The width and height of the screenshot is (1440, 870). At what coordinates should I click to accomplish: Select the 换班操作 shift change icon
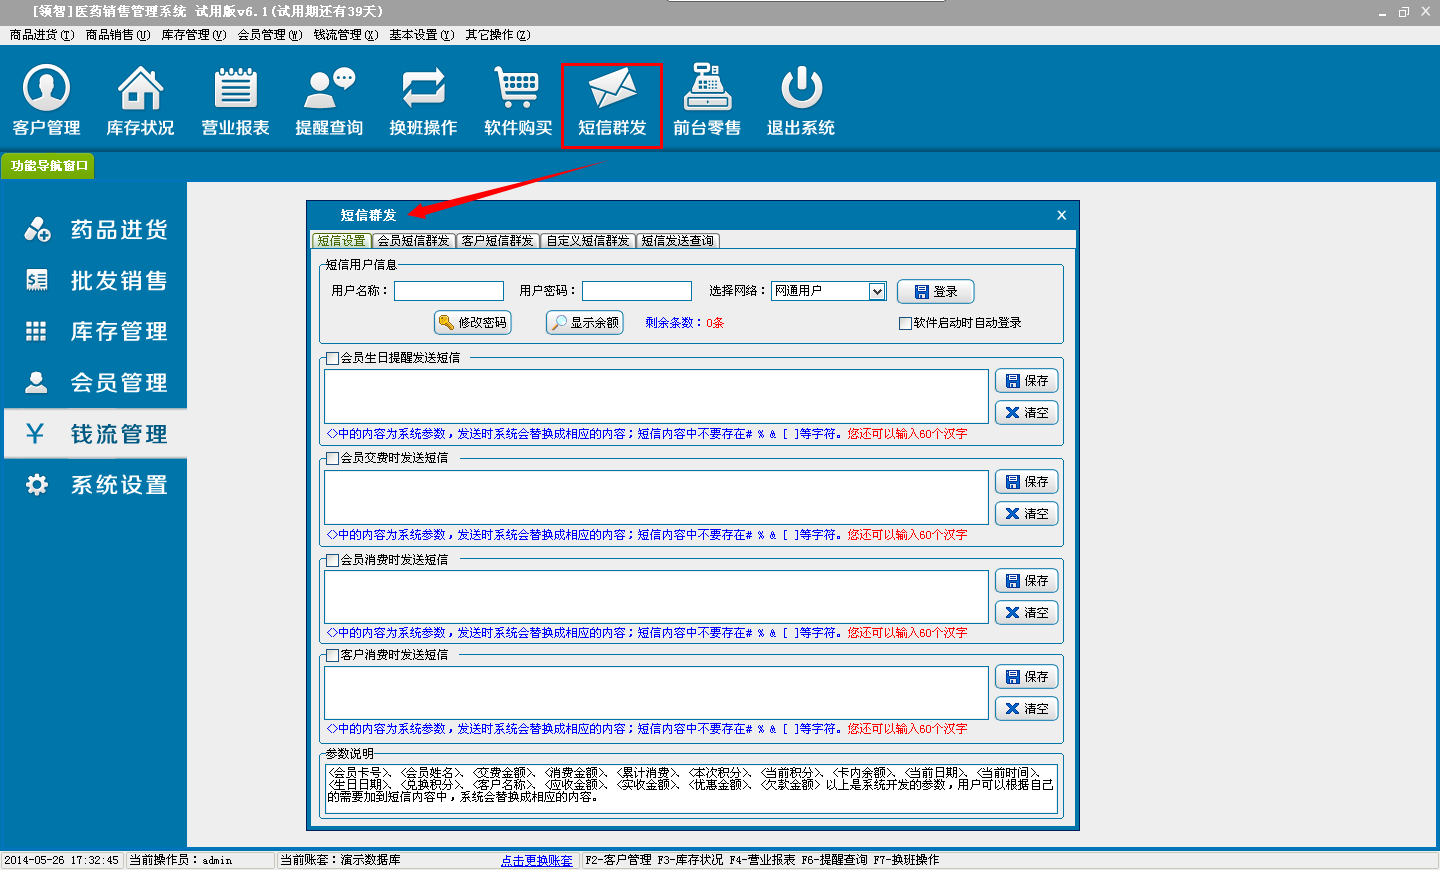click(x=423, y=100)
